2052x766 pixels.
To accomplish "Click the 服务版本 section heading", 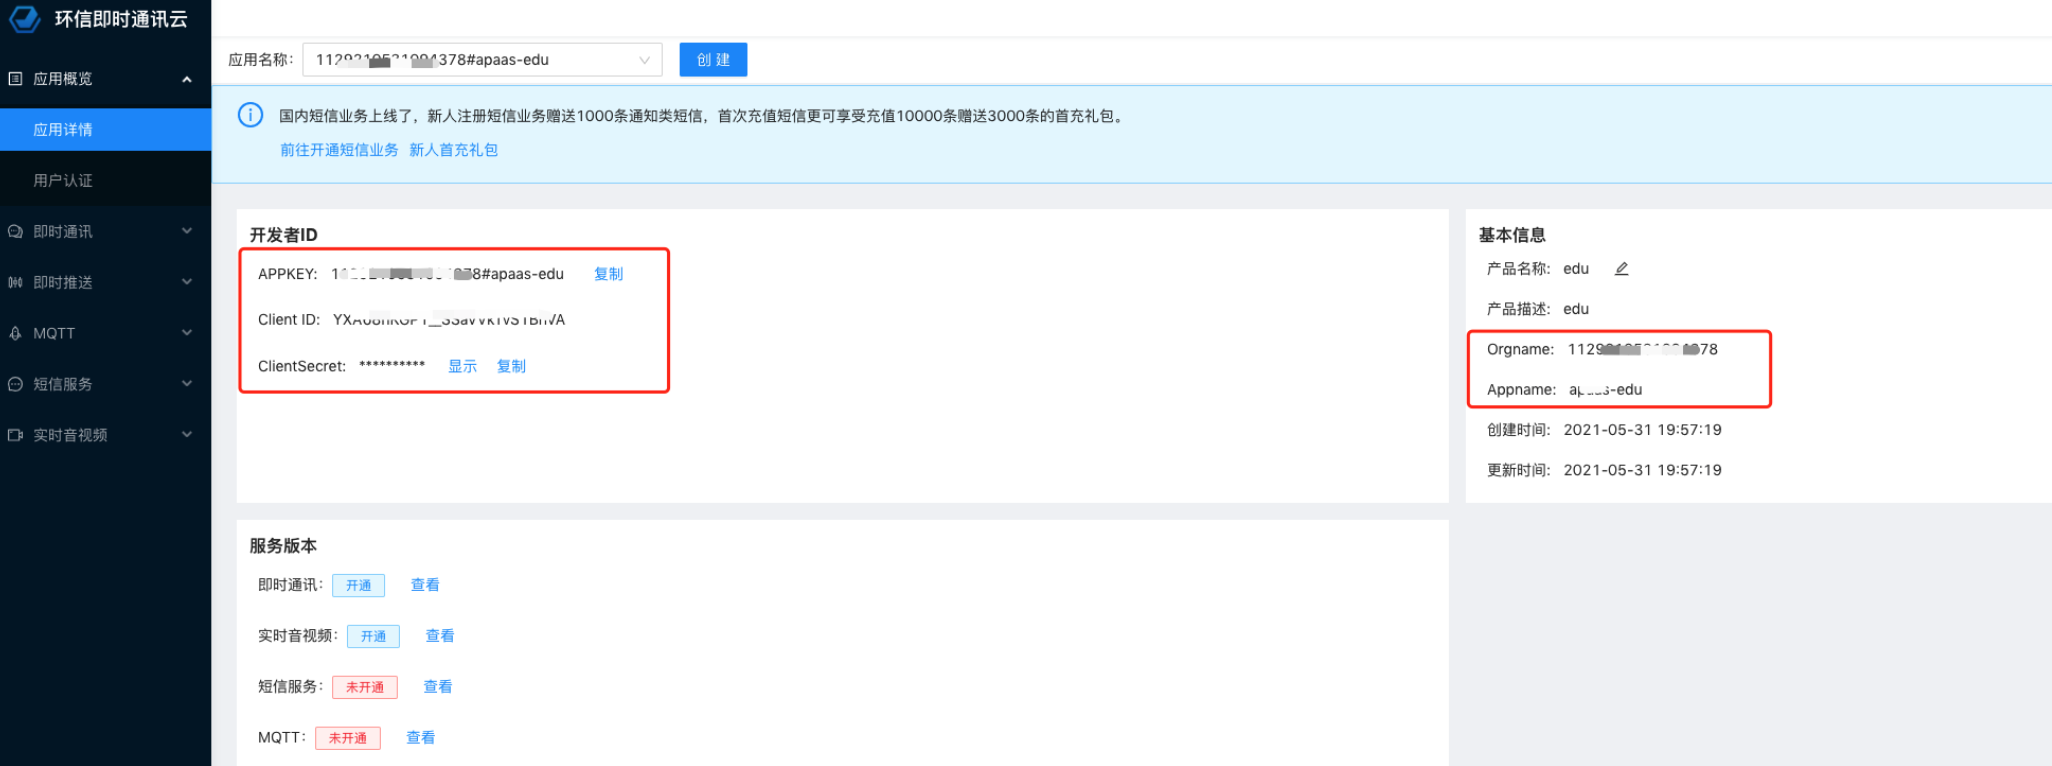I will pyautogui.click(x=283, y=545).
